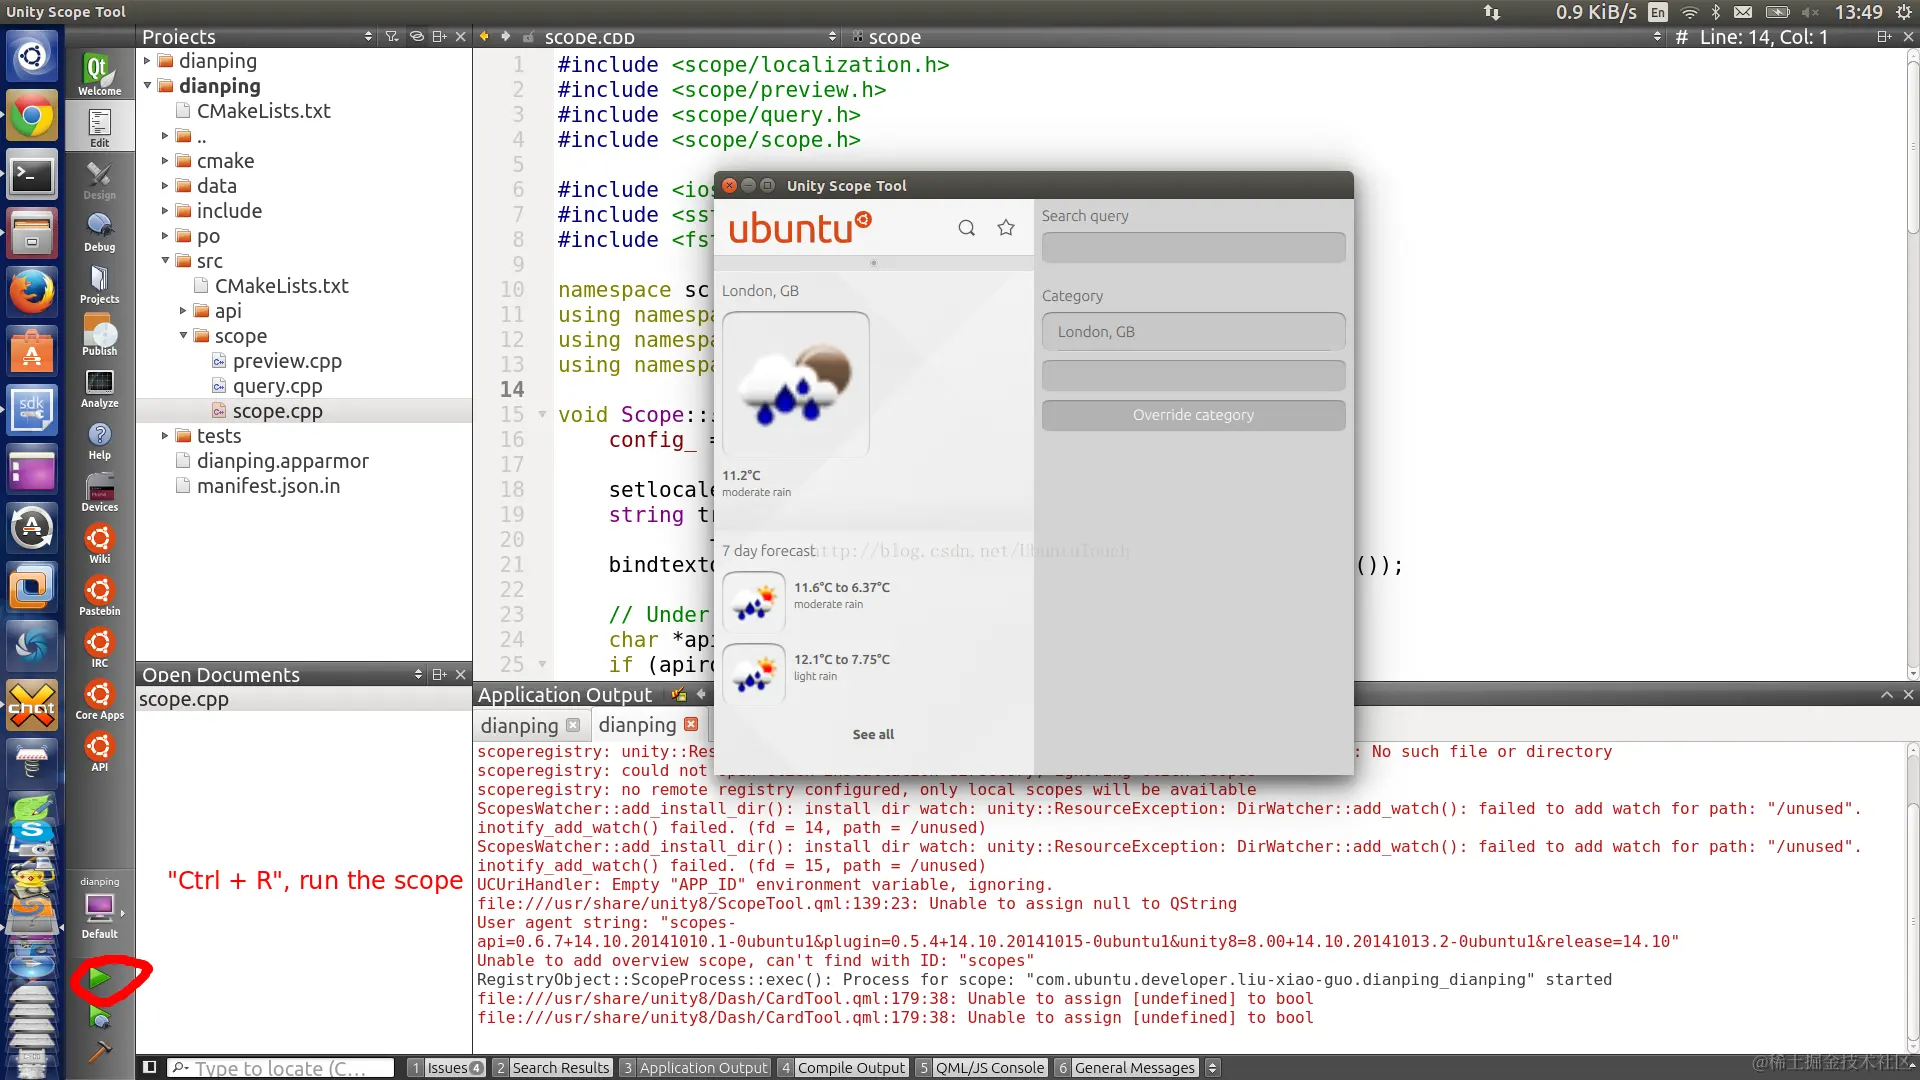1920x1080 pixels.
Task: Click the Search query input field
Action: tap(1193, 247)
